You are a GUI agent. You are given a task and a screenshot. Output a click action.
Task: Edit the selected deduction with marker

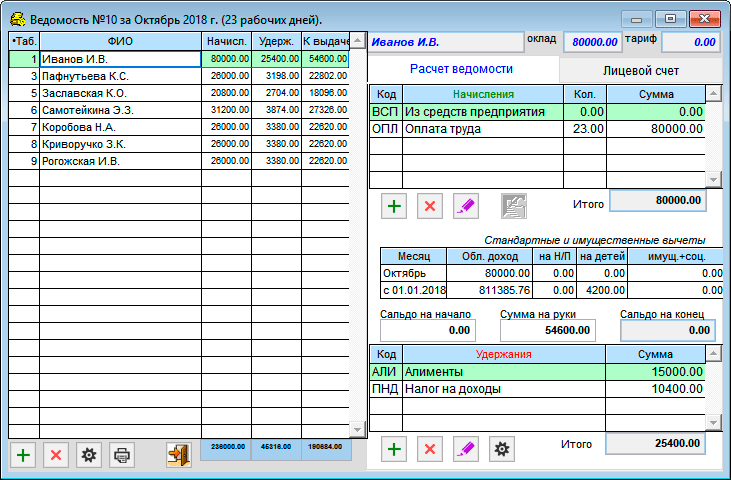coord(466,449)
